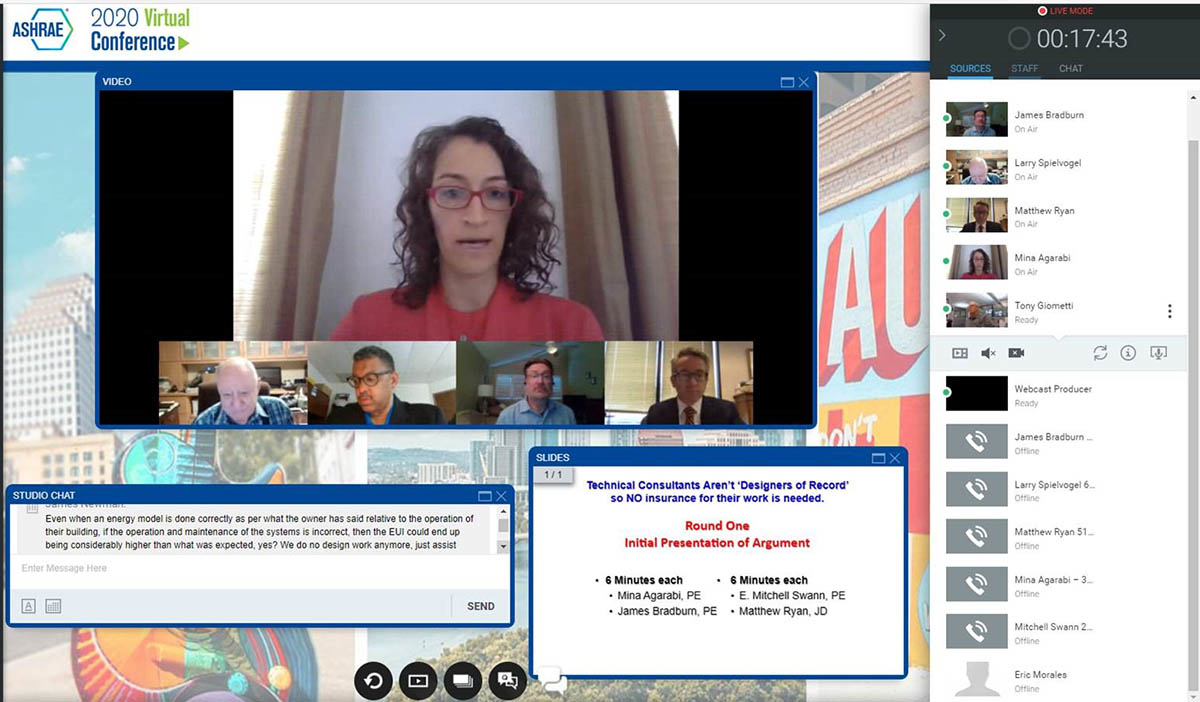Switch to the STAFF tab
The height and width of the screenshot is (702, 1200).
1024,69
